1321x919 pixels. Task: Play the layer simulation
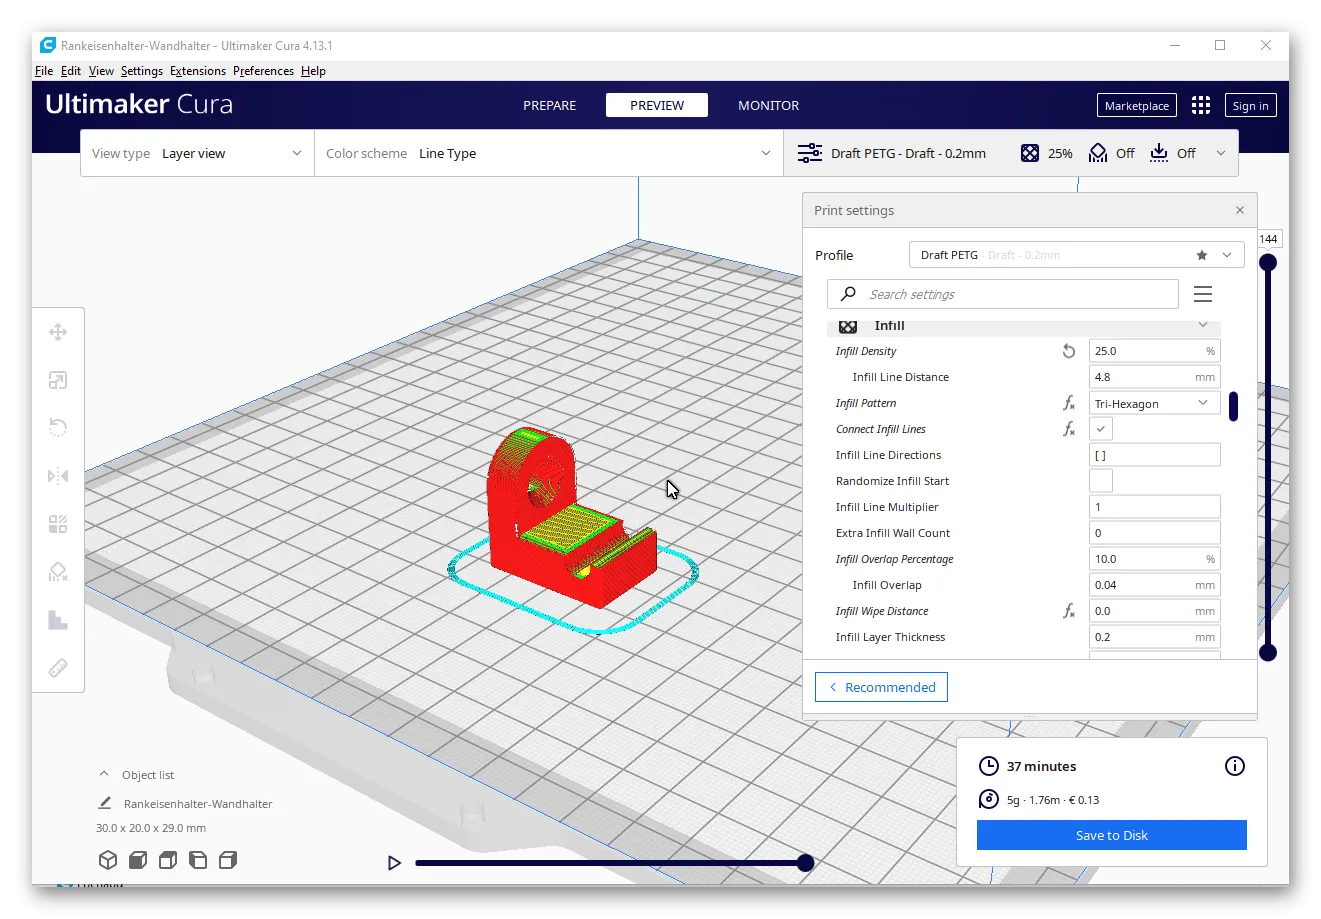(x=394, y=863)
